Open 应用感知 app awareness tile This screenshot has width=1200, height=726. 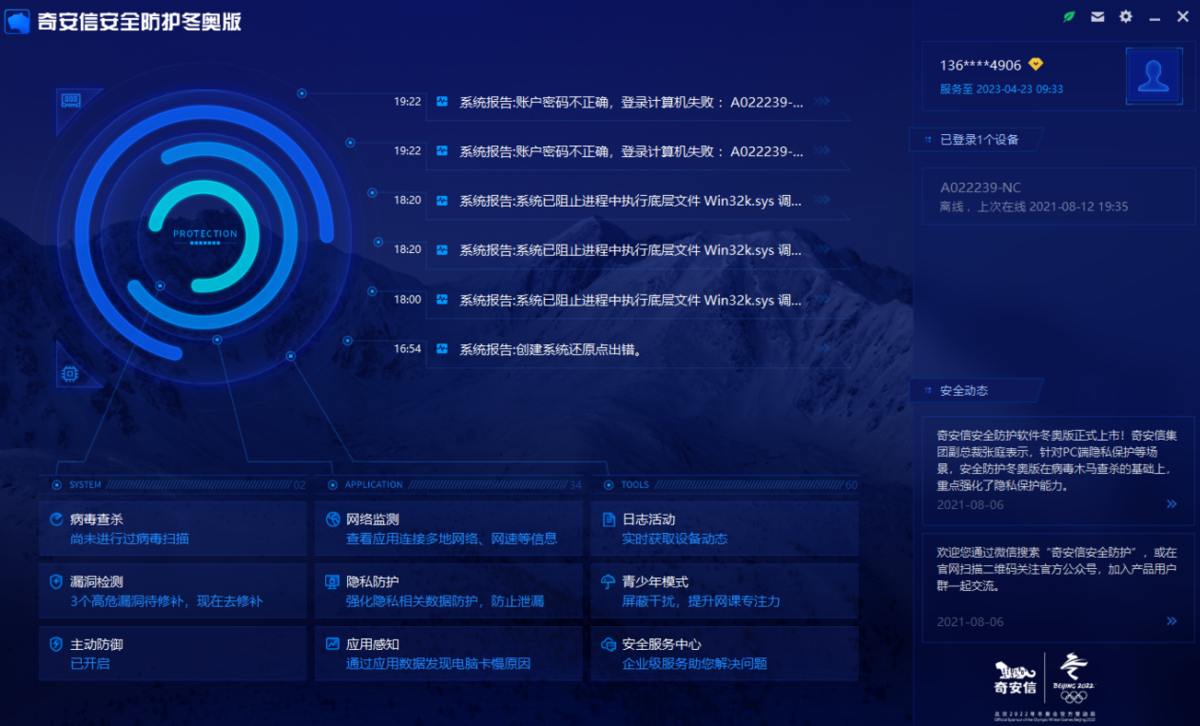pyautogui.click(x=449, y=653)
